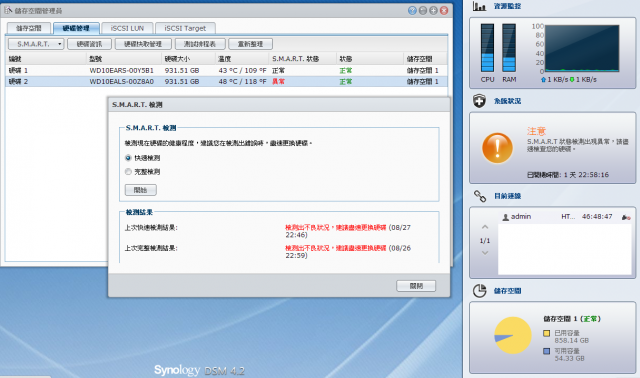Click the 資源監控 widget title
This screenshot has height=378, width=640.
[507, 6]
